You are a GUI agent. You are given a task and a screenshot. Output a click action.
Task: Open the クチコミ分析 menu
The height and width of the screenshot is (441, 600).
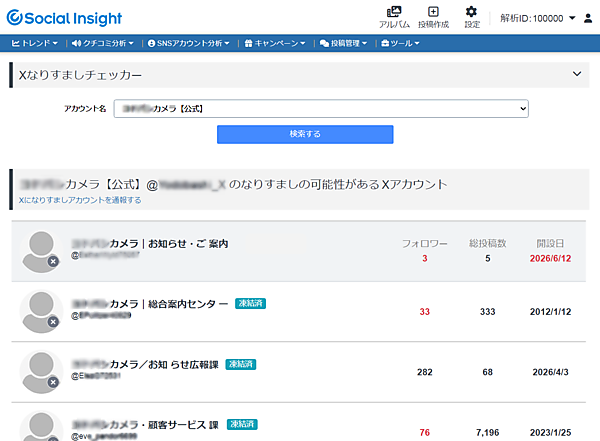click(103, 43)
